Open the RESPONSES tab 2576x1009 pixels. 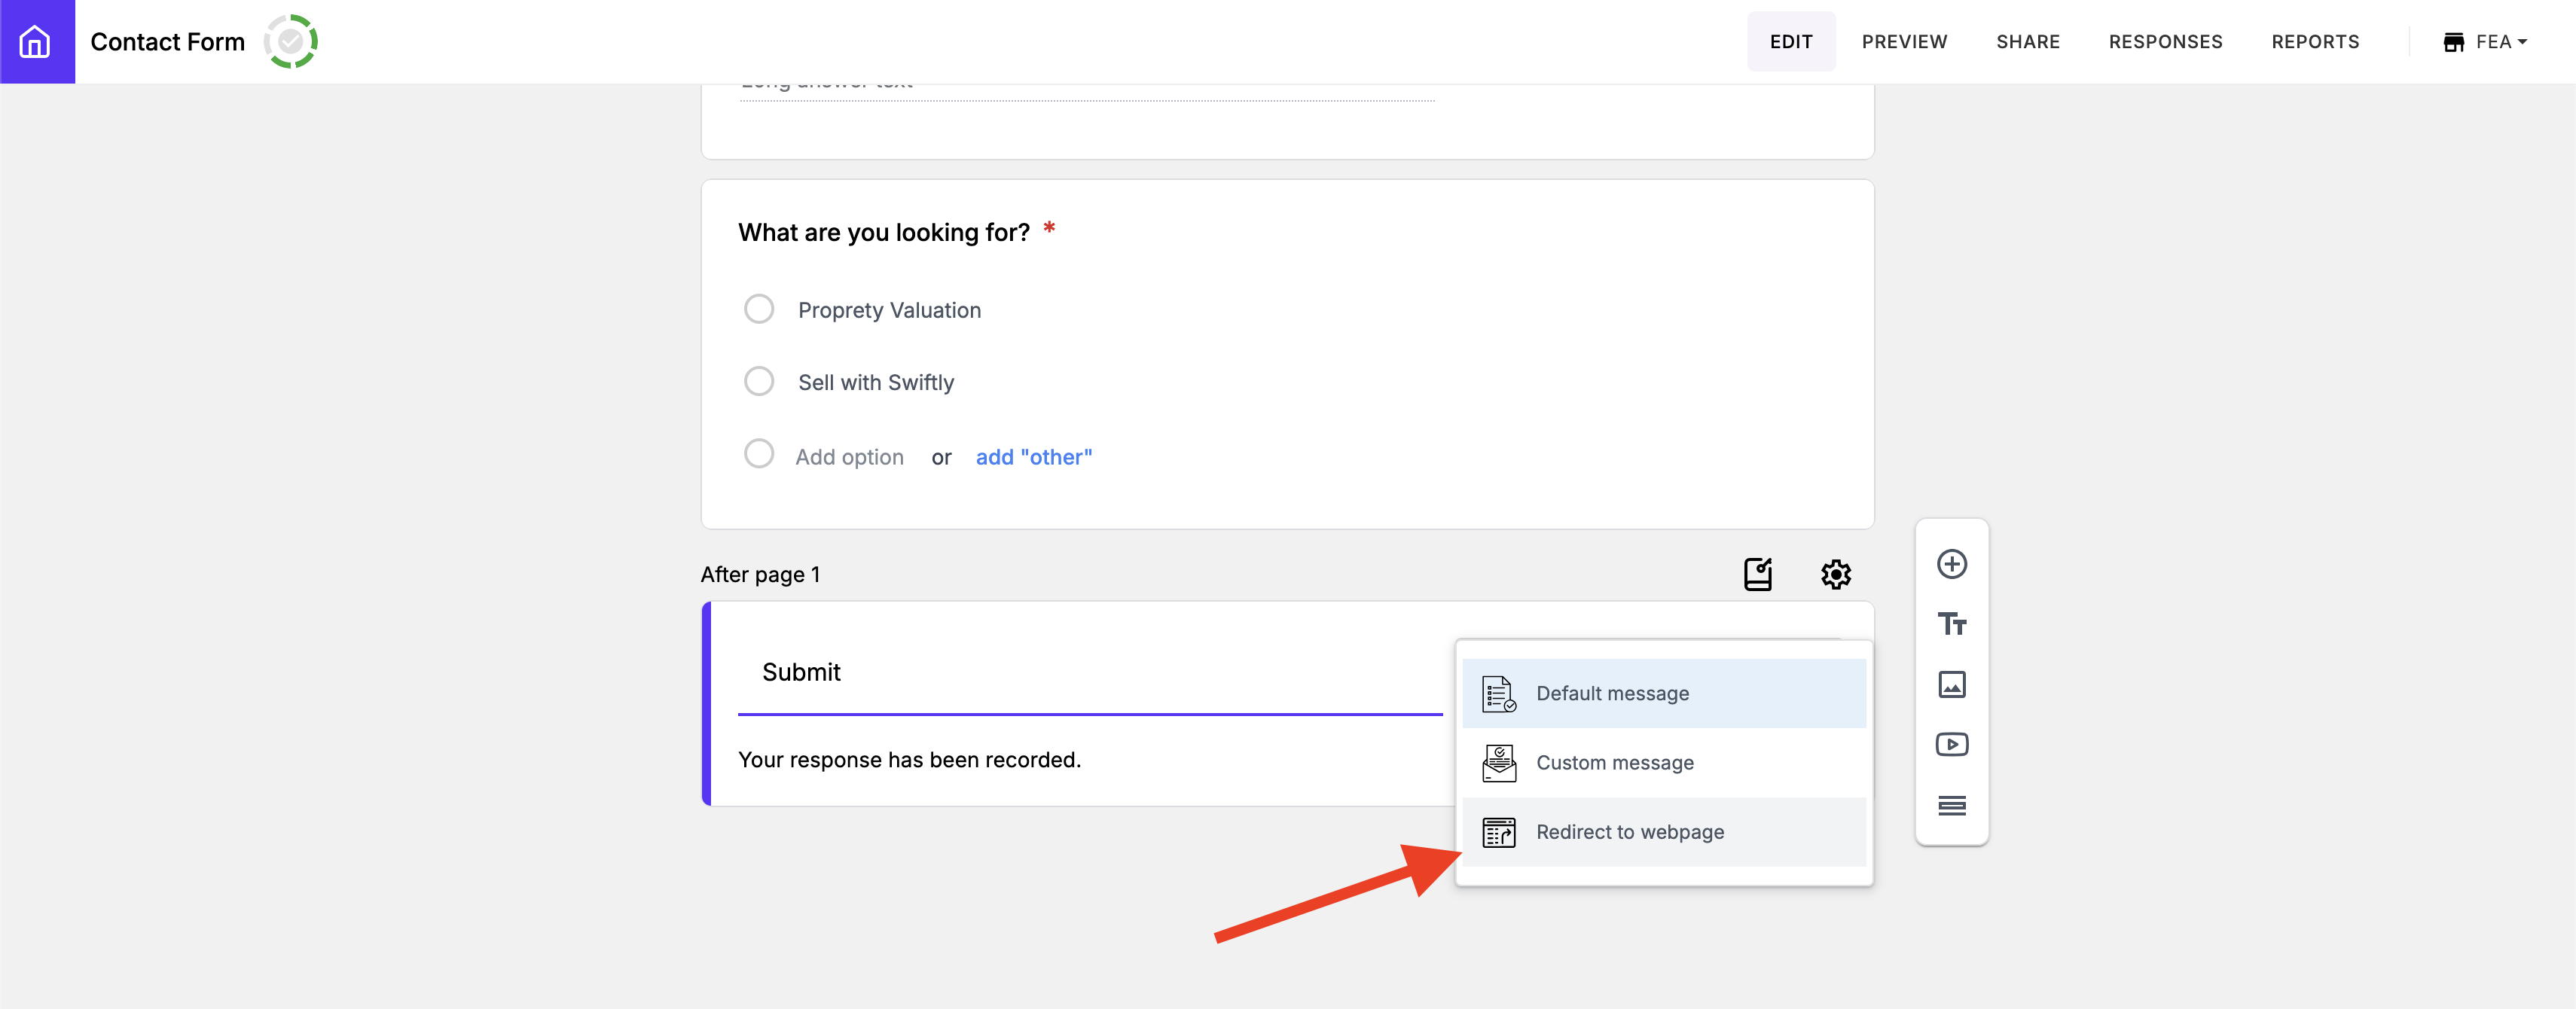click(x=2165, y=42)
